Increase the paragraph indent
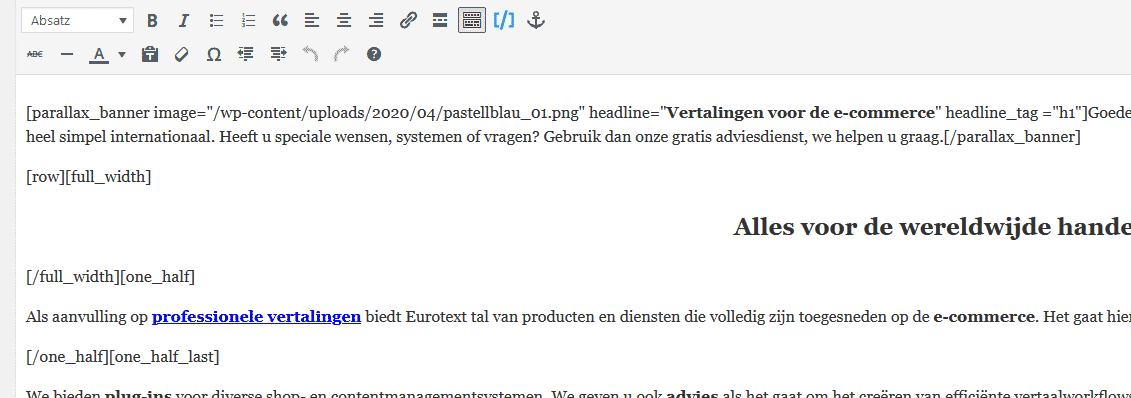 coord(278,54)
